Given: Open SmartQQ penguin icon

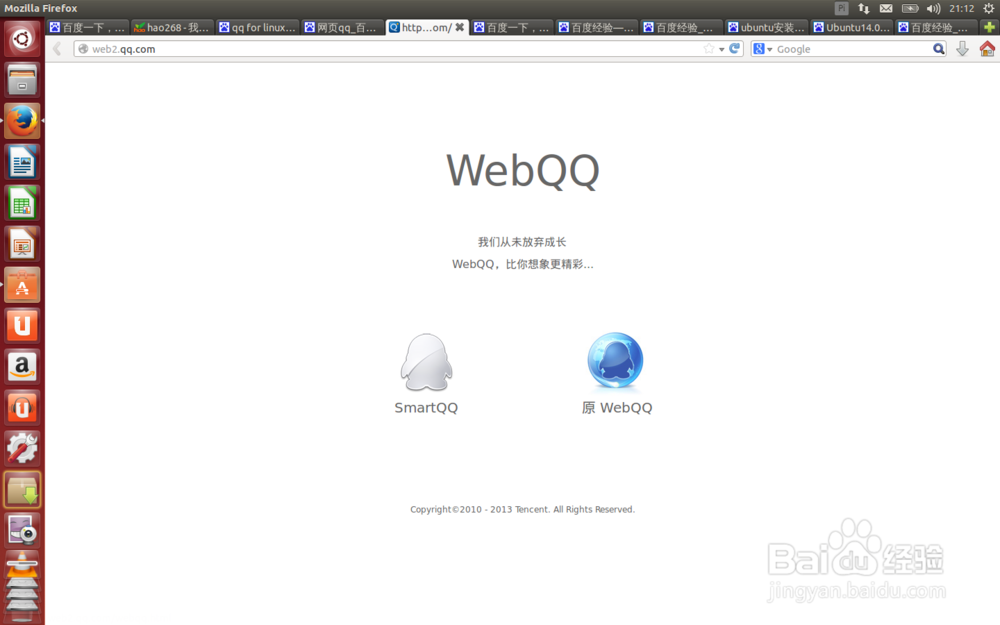Looking at the screenshot, I should click(426, 362).
